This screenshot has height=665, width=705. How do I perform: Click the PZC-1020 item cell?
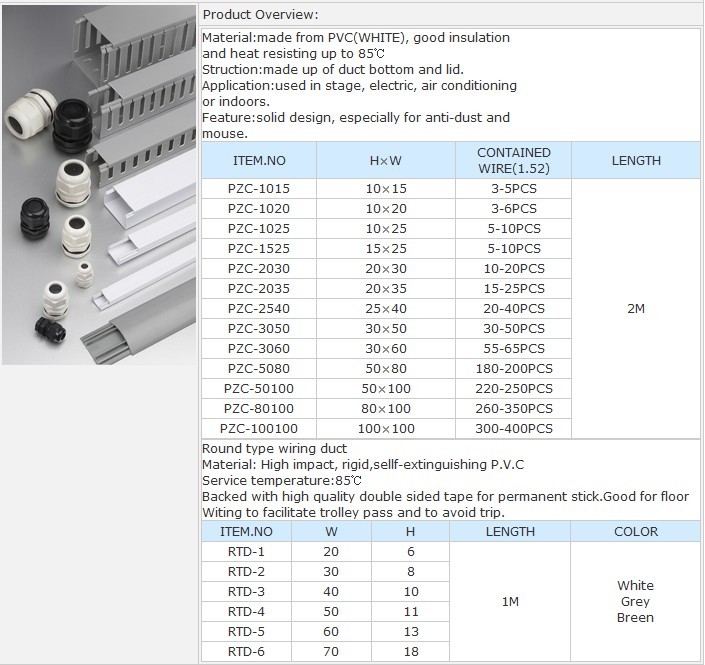[x=259, y=209]
